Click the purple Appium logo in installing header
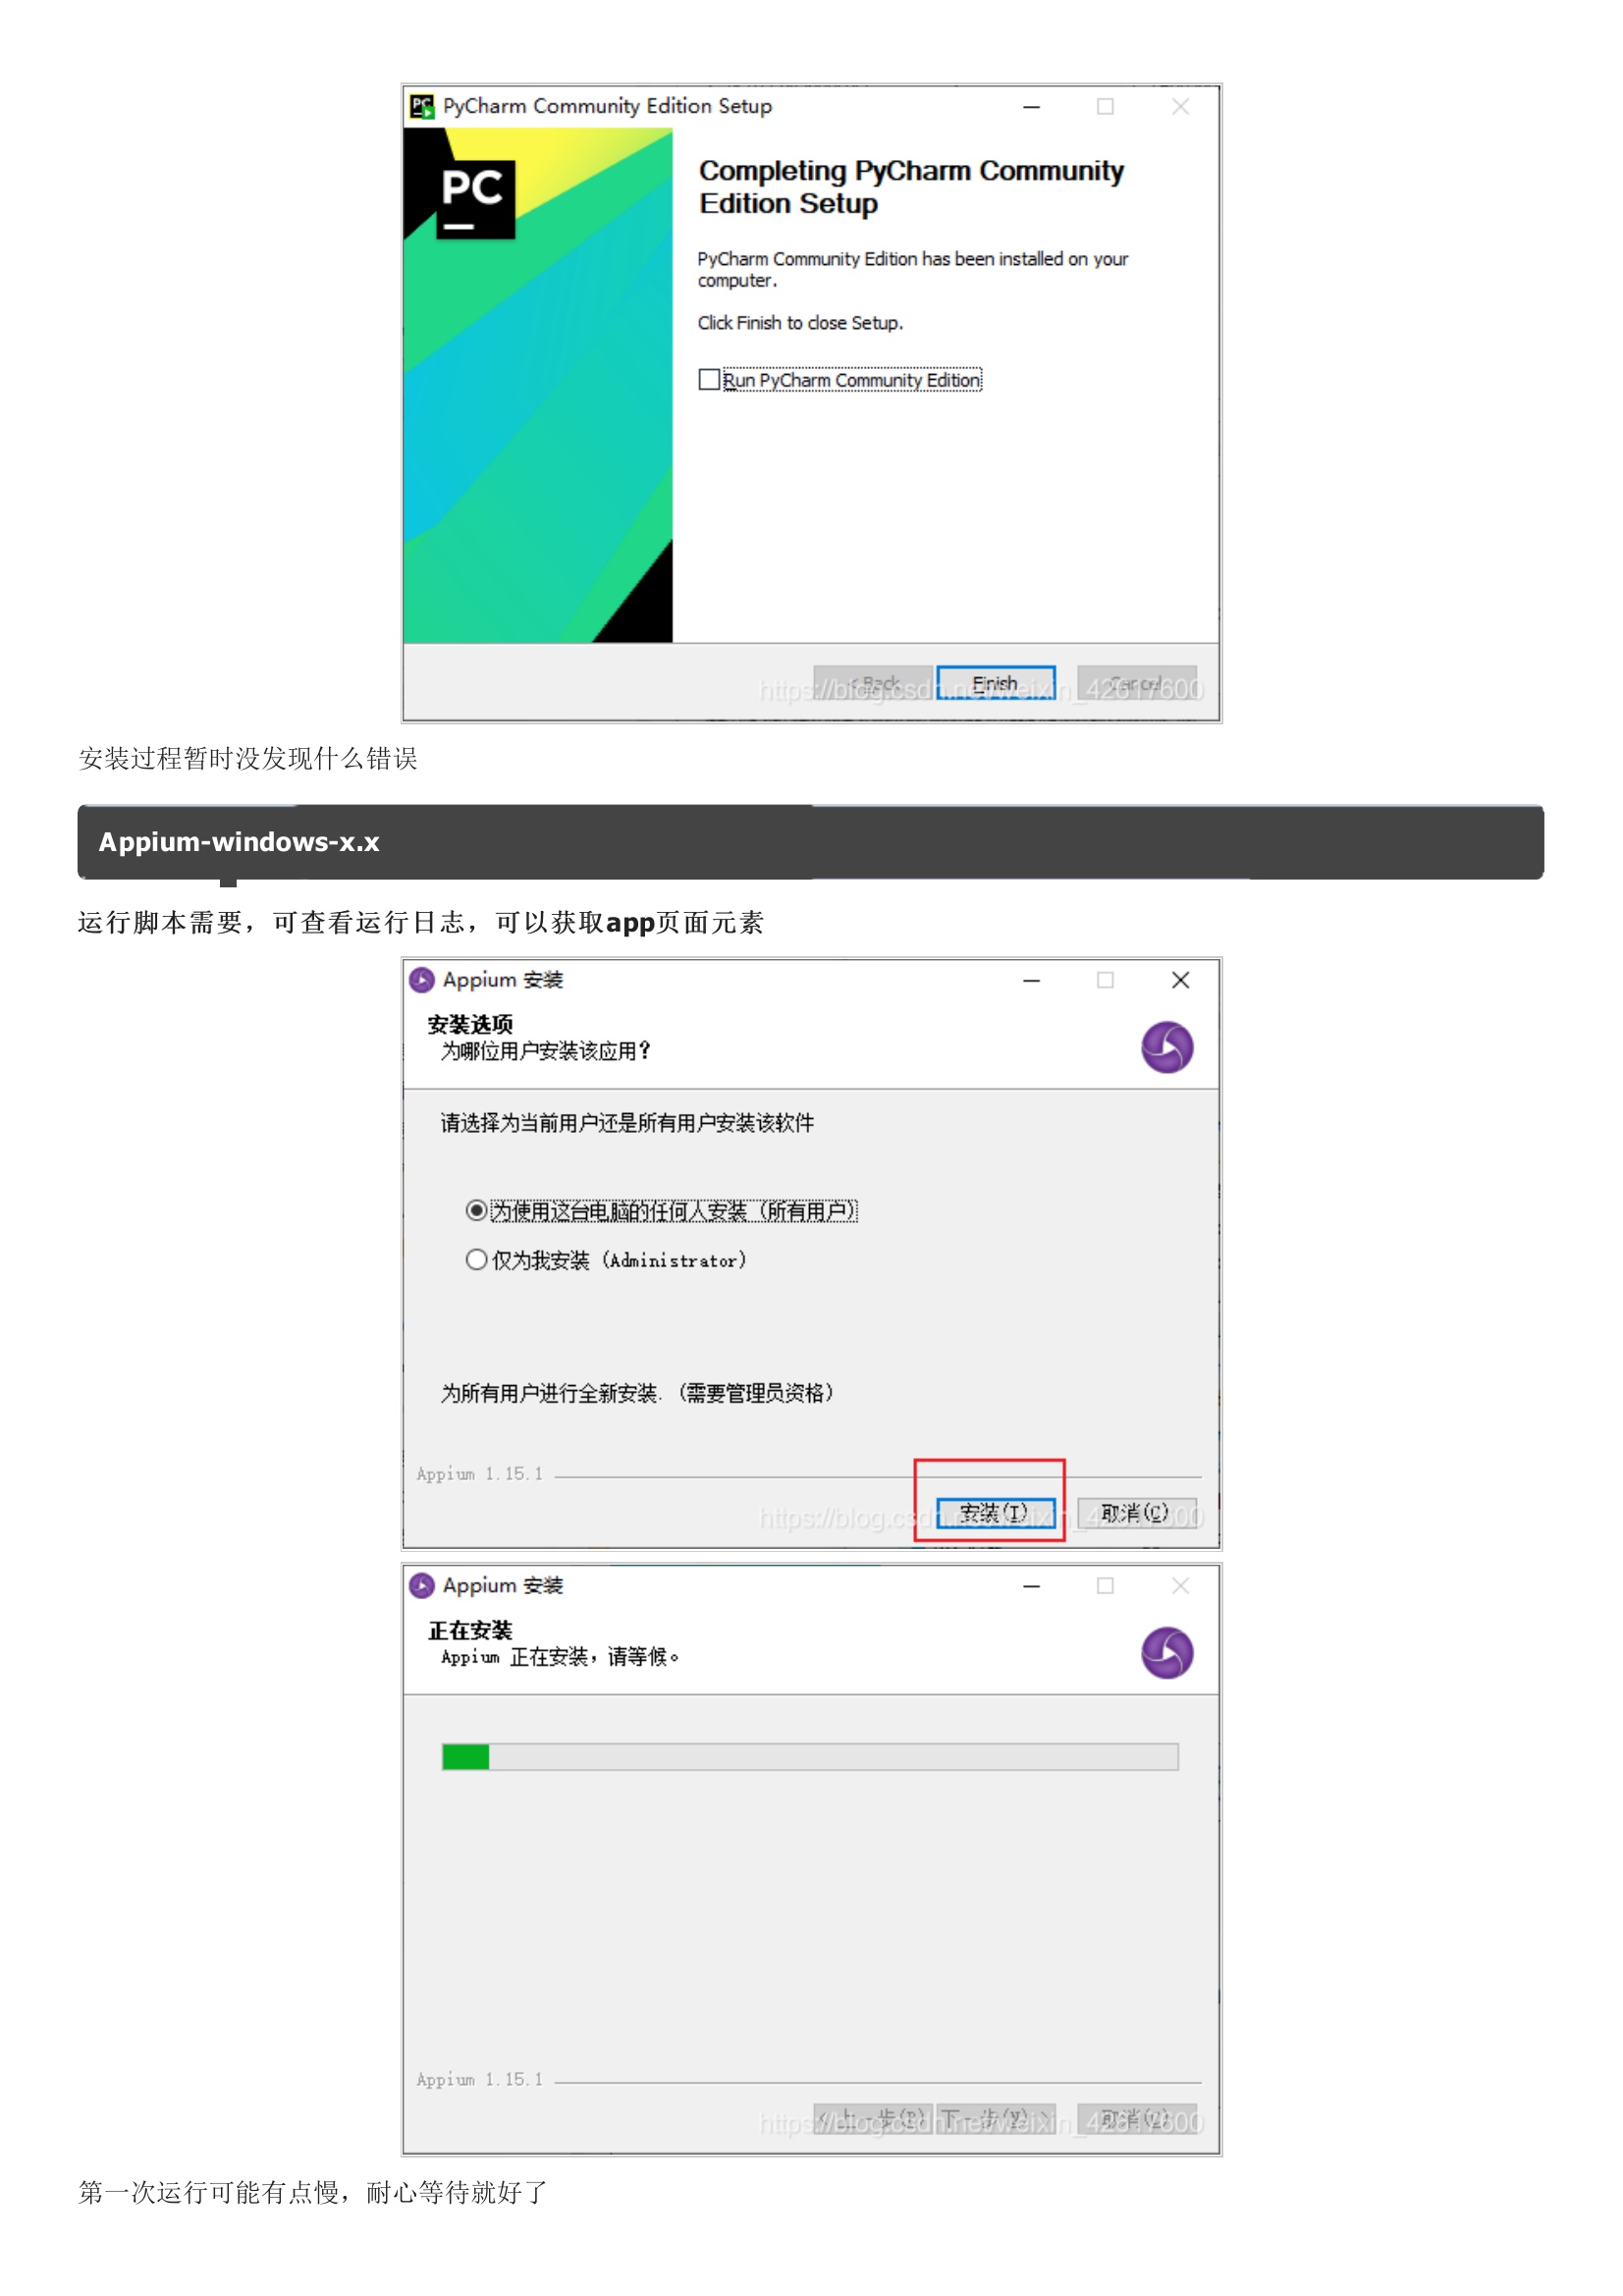Viewport: 1623px width, 2296px height. click(1167, 1652)
